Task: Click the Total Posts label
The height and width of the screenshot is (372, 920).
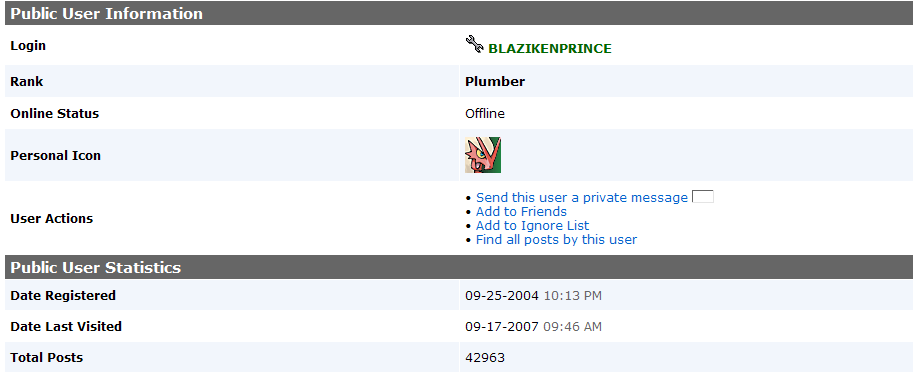Action: coord(47,358)
